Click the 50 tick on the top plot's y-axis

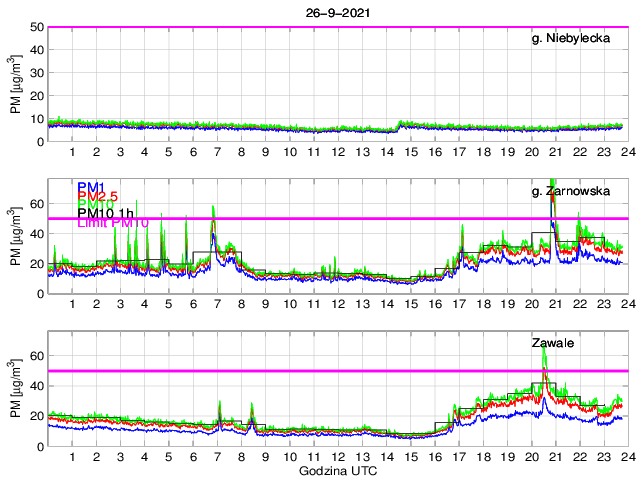coord(35,27)
